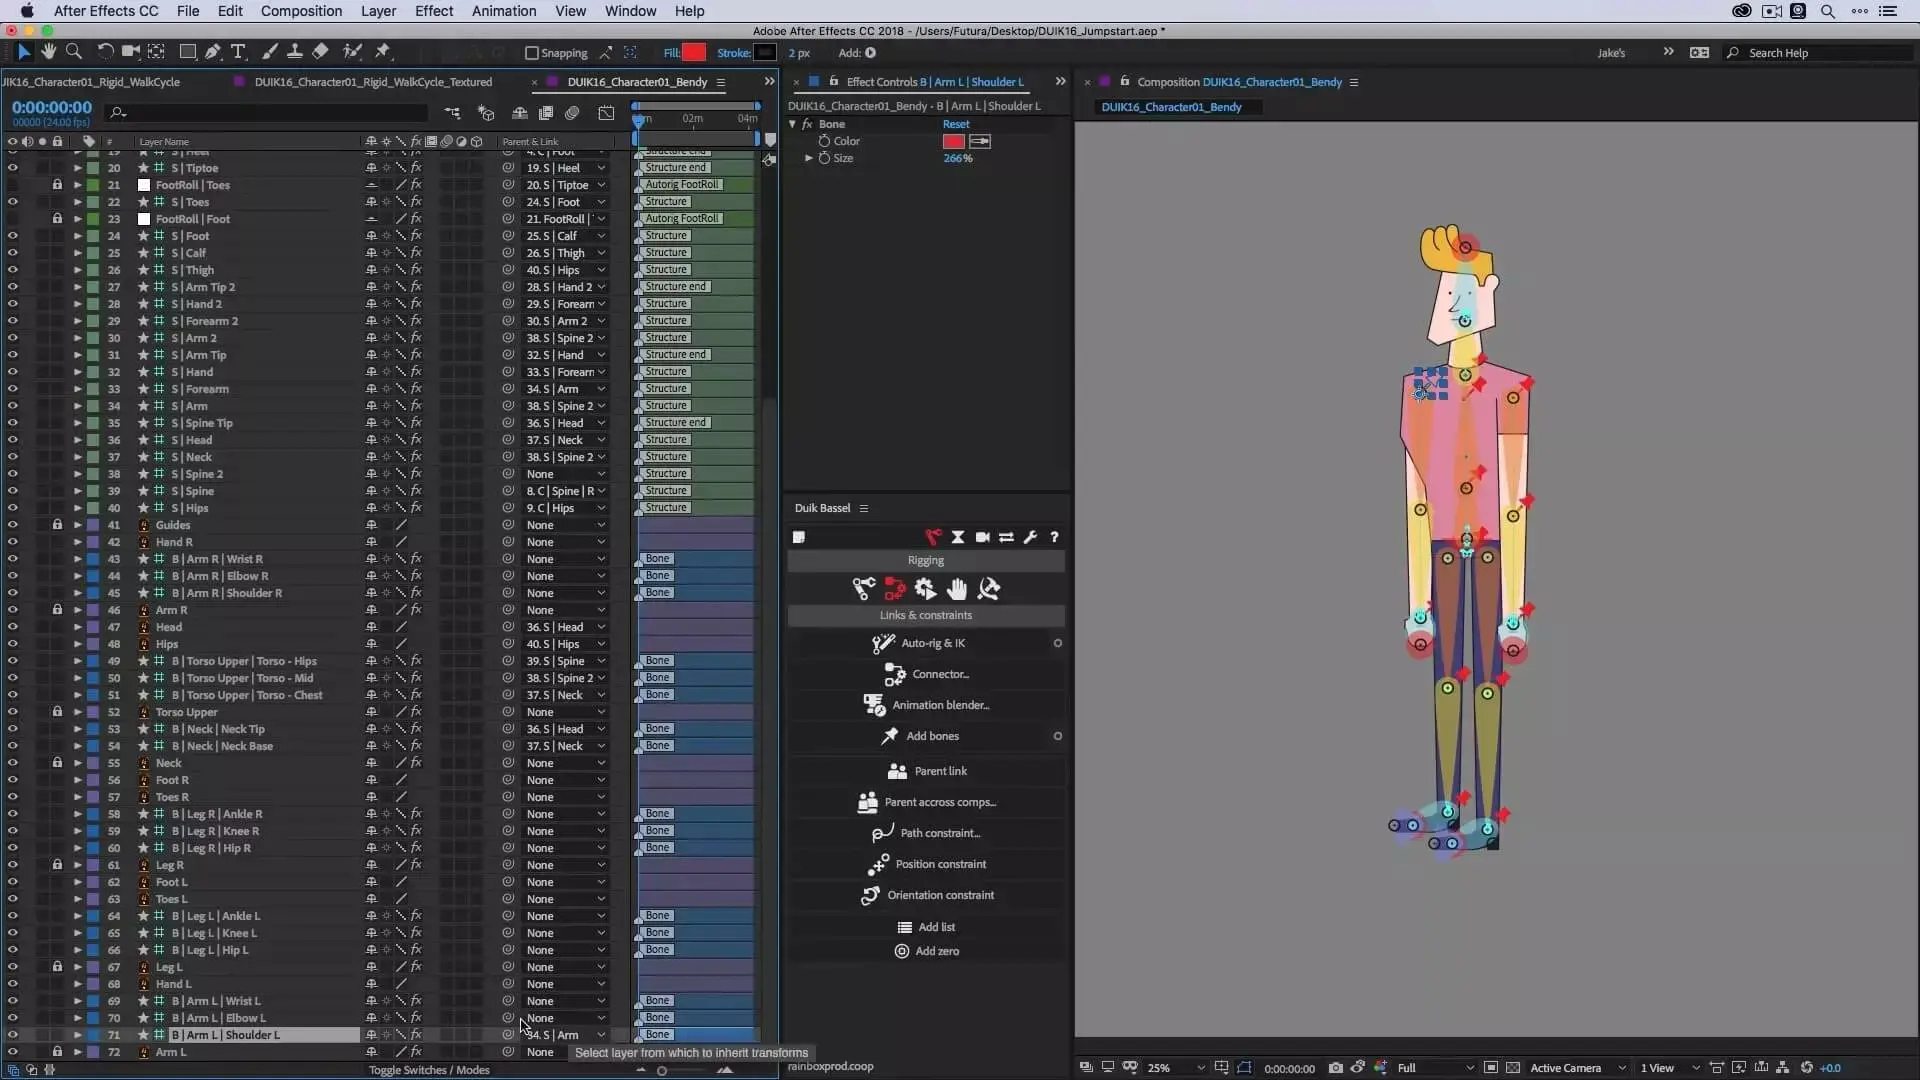Open magnification 25% dropdown
The height and width of the screenshot is (1080, 1920).
tap(1177, 1068)
